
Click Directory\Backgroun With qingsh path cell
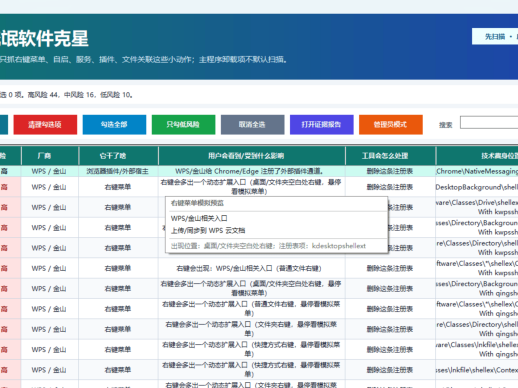click(x=477, y=289)
